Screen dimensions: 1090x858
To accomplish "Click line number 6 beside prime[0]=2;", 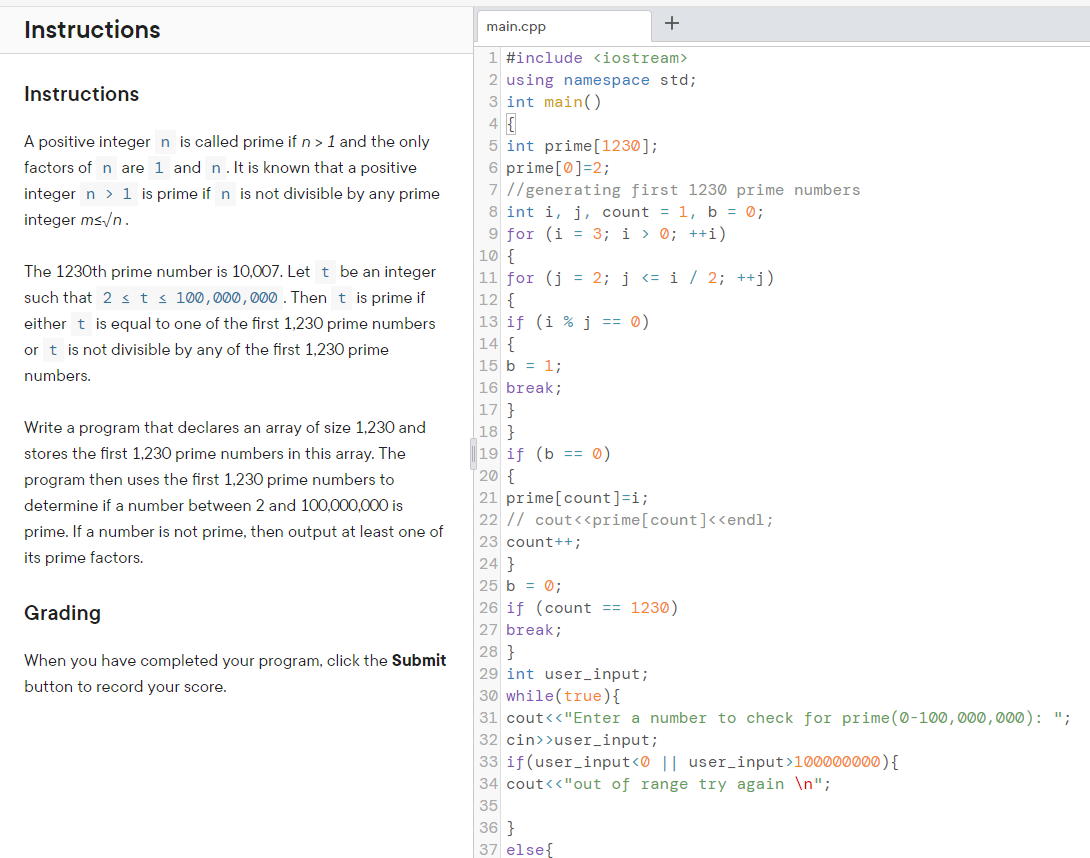I will 489,167.
